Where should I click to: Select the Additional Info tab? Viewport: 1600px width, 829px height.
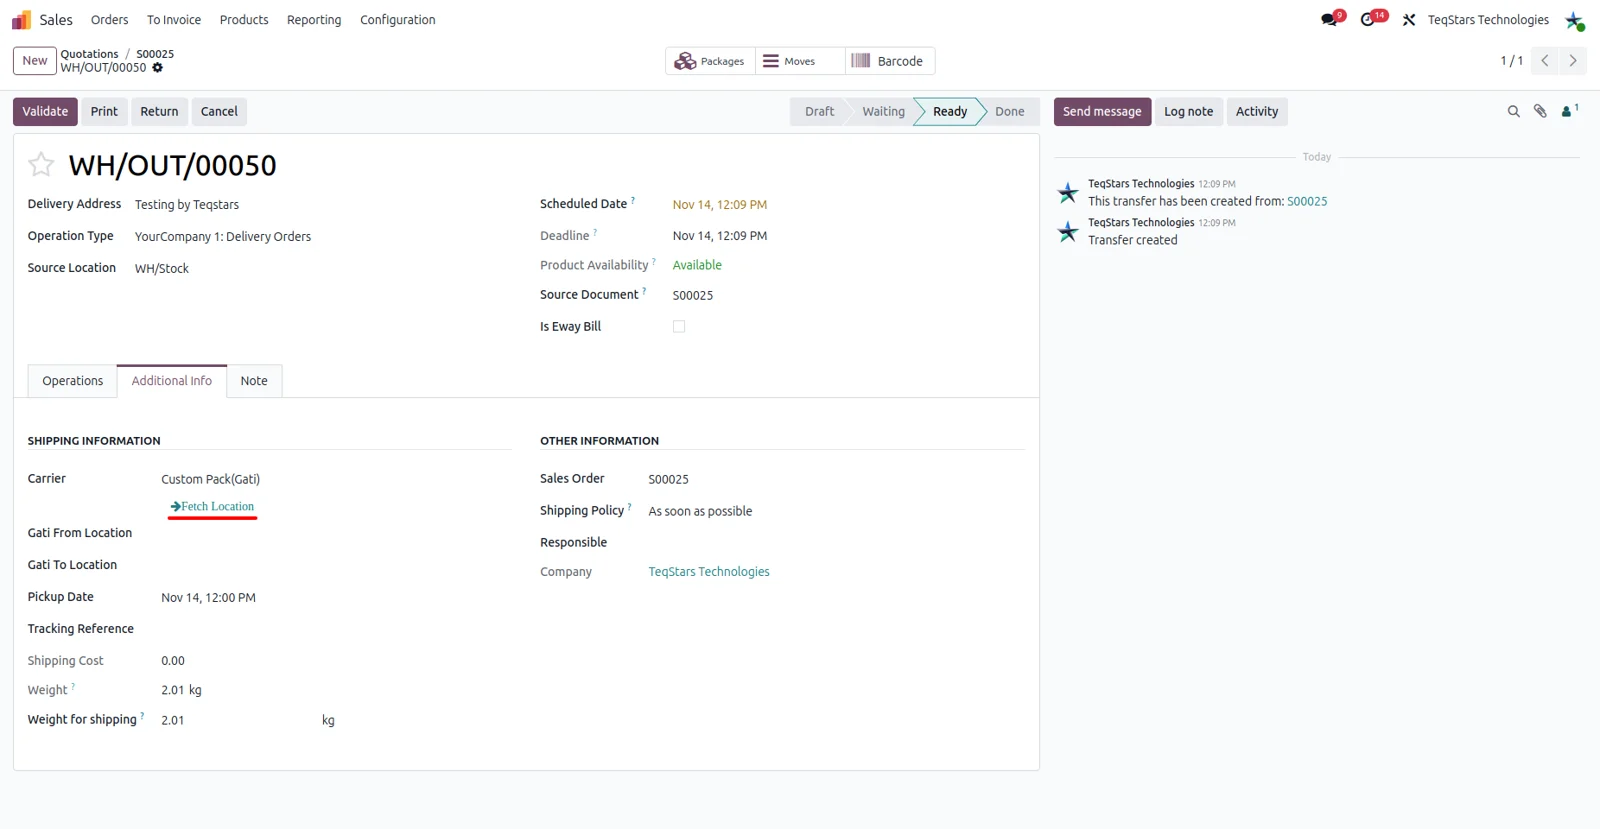click(x=172, y=381)
